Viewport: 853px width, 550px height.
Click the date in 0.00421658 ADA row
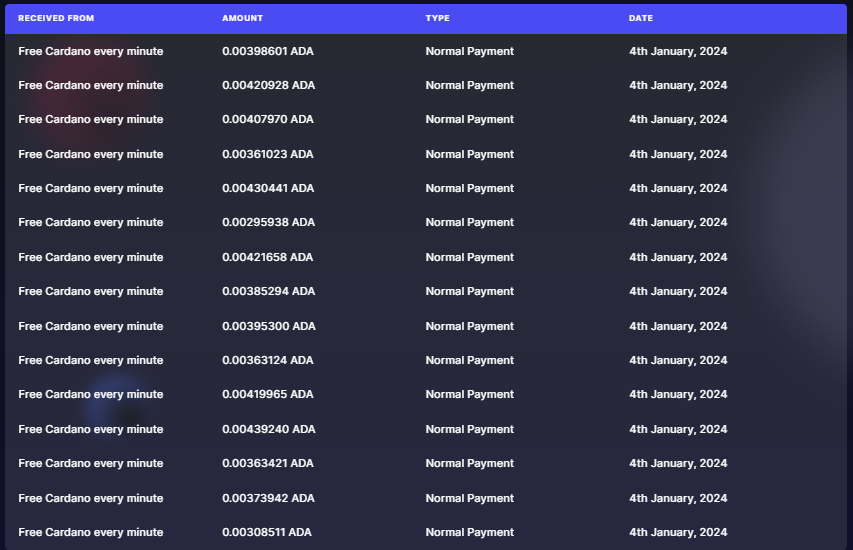[678, 257]
